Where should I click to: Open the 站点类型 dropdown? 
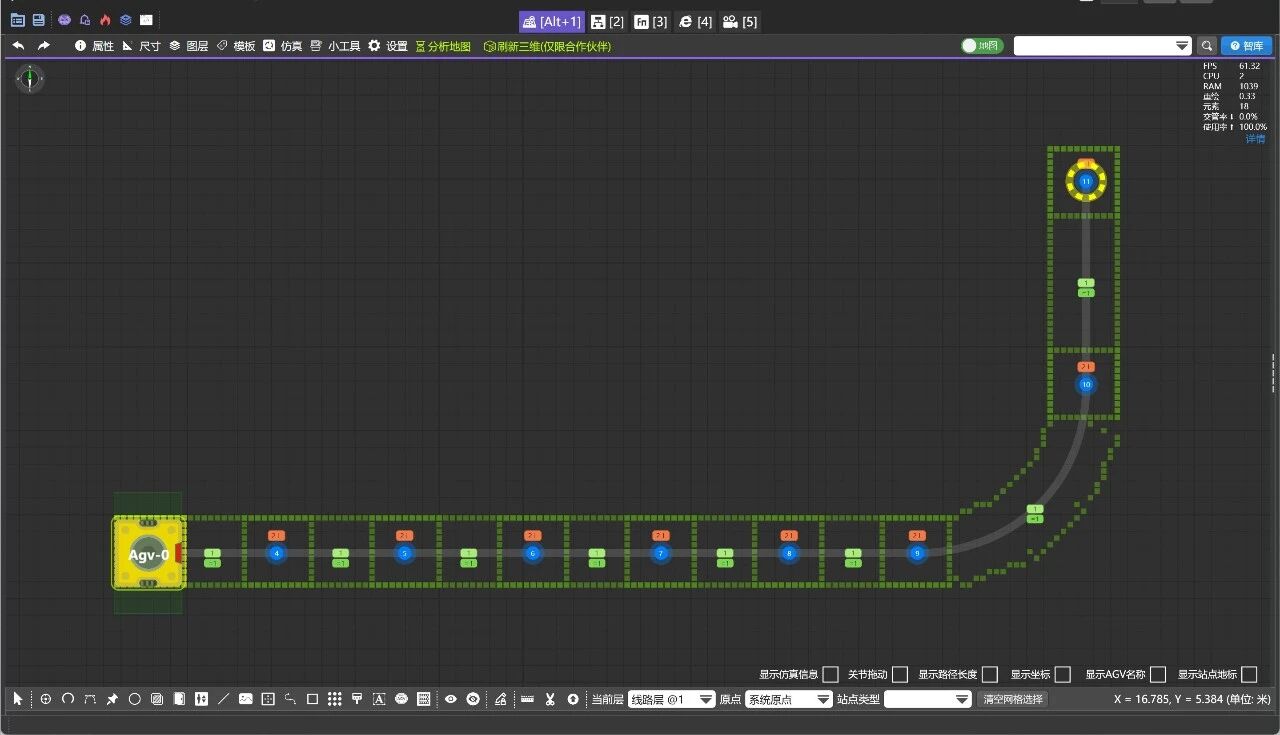point(928,700)
